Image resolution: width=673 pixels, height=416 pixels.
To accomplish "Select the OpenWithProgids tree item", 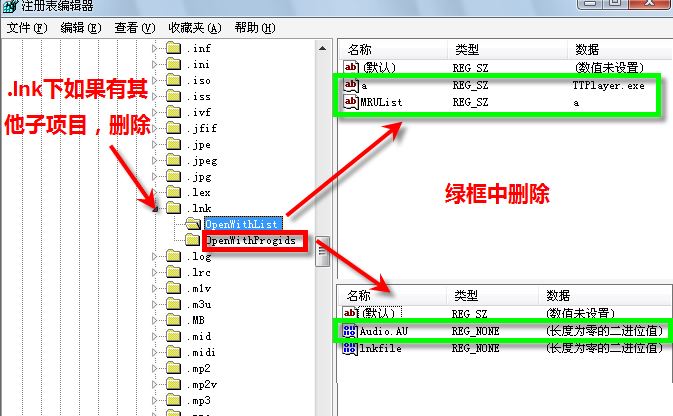I will pyautogui.click(x=251, y=240).
